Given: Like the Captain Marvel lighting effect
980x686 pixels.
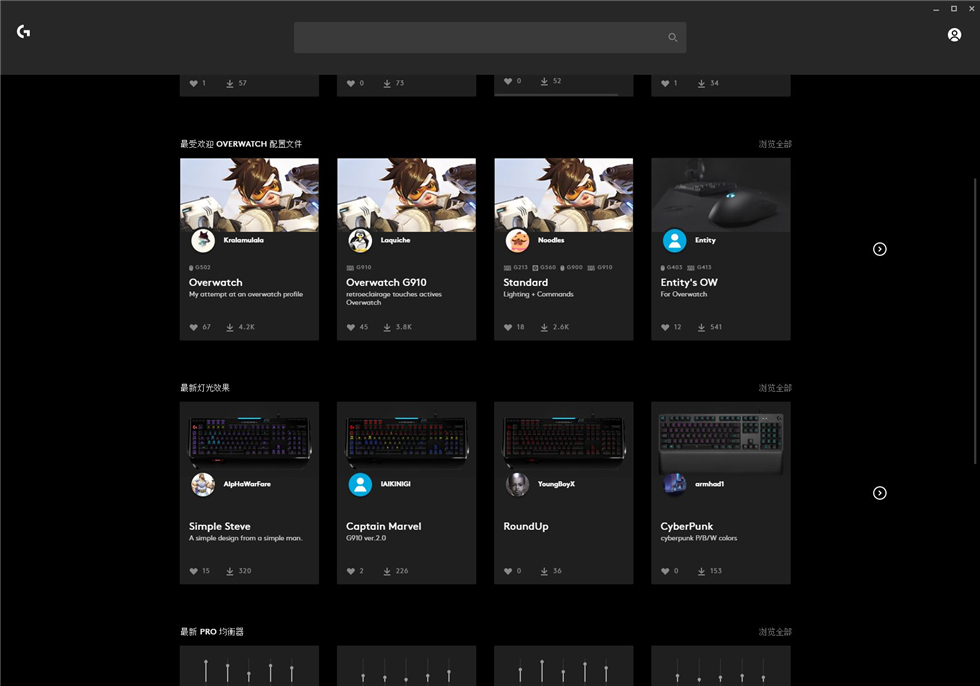Looking at the screenshot, I should click(x=351, y=571).
